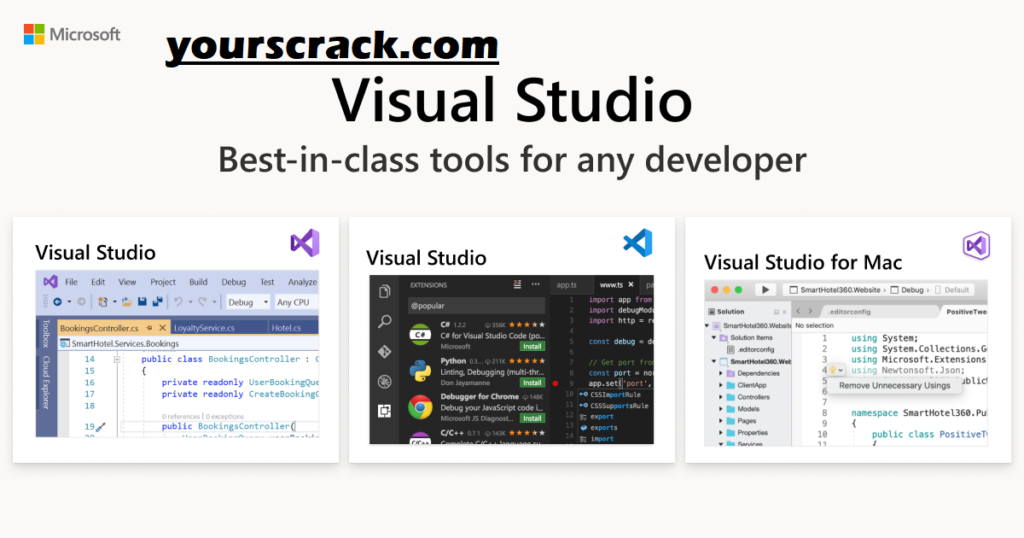Open the Search magnifier in VS Code activity bar
This screenshot has height=538, width=1024.
click(385, 321)
